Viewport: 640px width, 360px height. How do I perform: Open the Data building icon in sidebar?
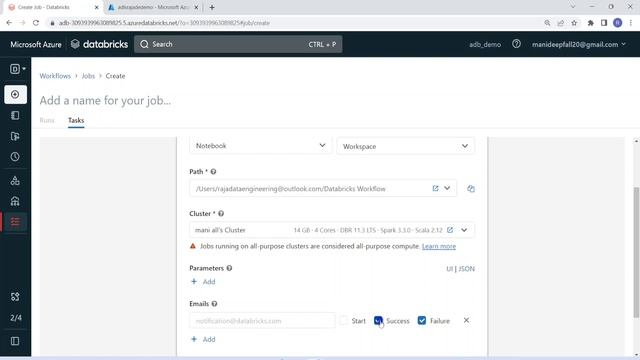(15, 201)
